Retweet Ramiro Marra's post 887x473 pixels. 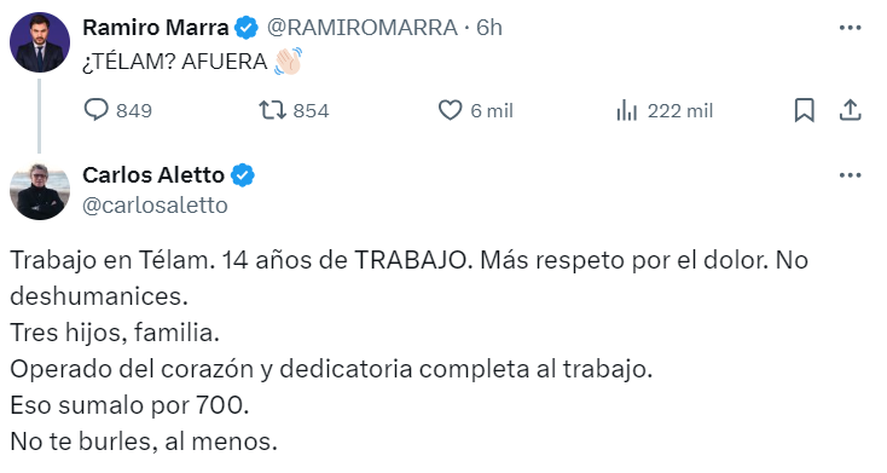(x=272, y=110)
